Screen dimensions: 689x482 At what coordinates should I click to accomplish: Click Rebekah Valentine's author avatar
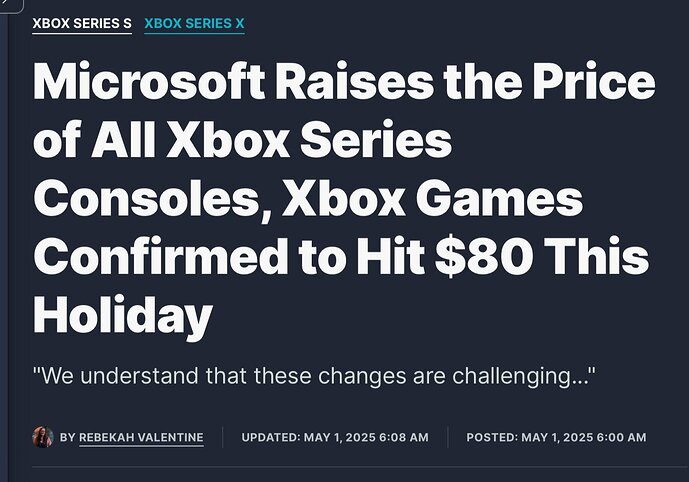click(42, 437)
